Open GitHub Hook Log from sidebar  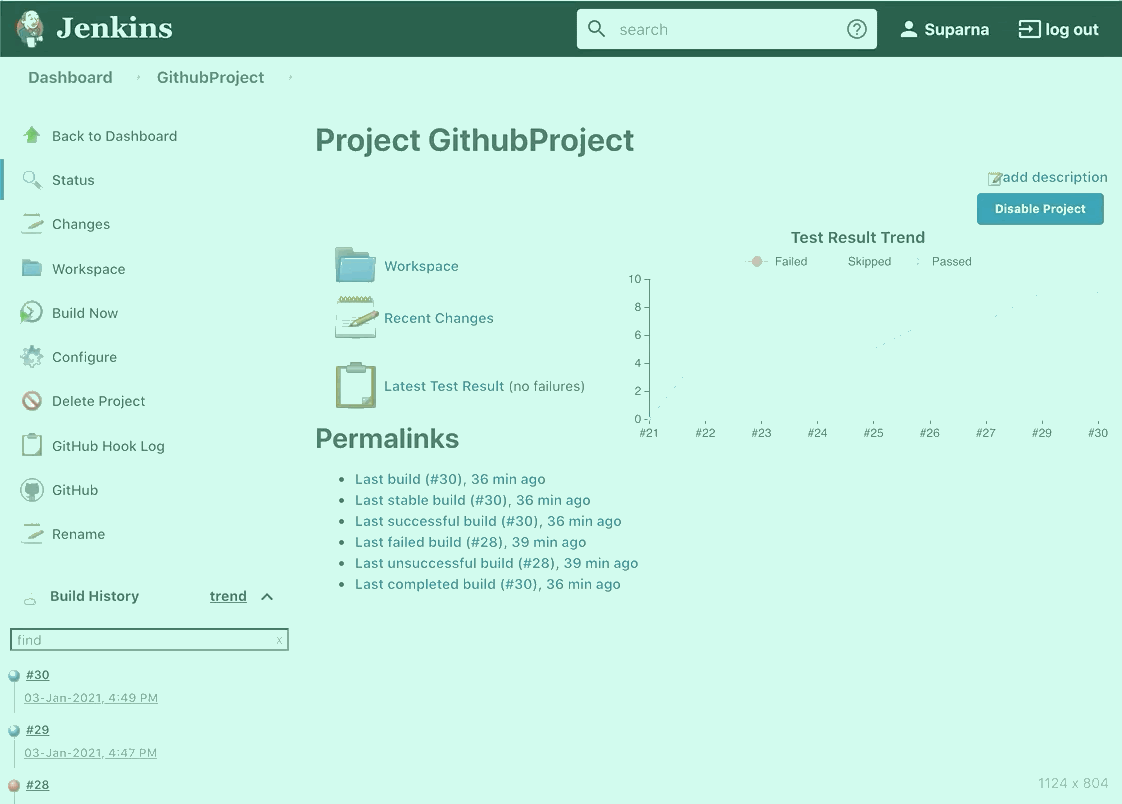point(108,446)
